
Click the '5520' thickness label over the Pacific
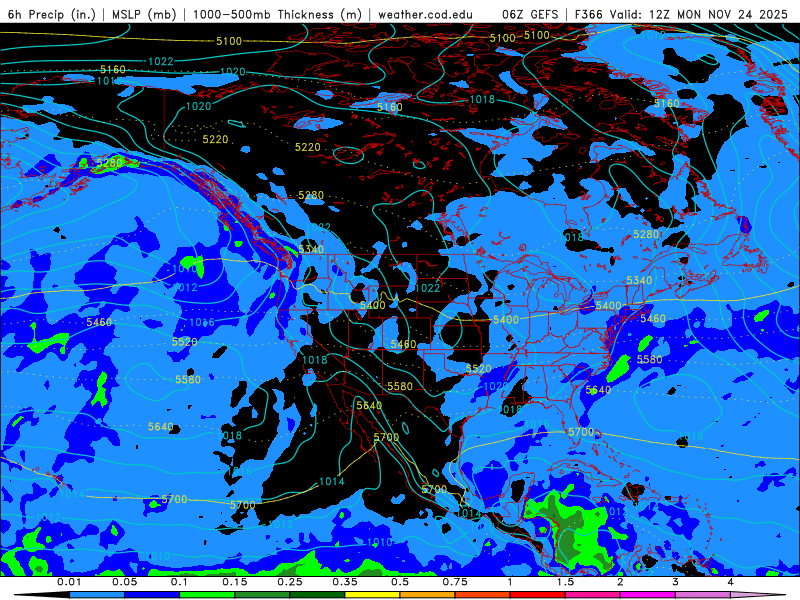point(184,342)
